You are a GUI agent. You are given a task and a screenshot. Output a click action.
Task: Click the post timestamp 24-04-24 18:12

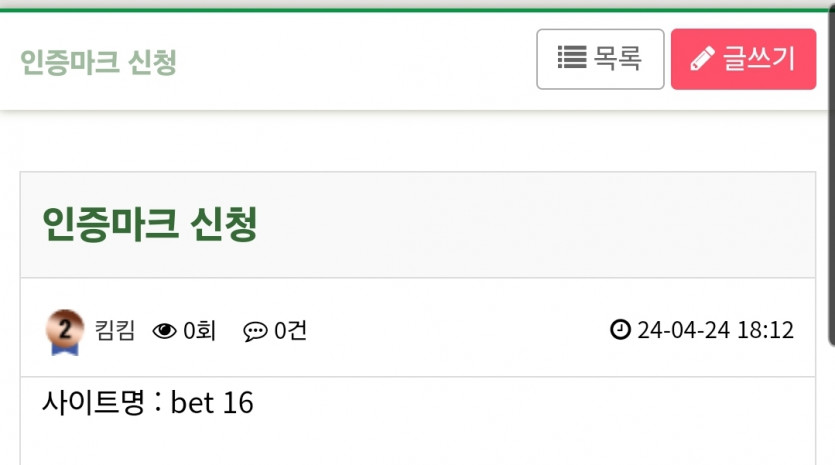715,330
